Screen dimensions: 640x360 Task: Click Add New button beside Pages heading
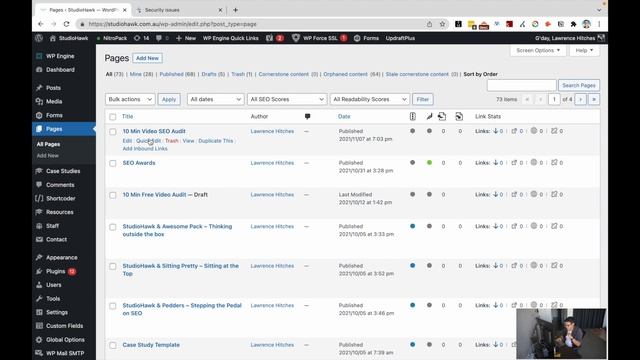tap(147, 58)
